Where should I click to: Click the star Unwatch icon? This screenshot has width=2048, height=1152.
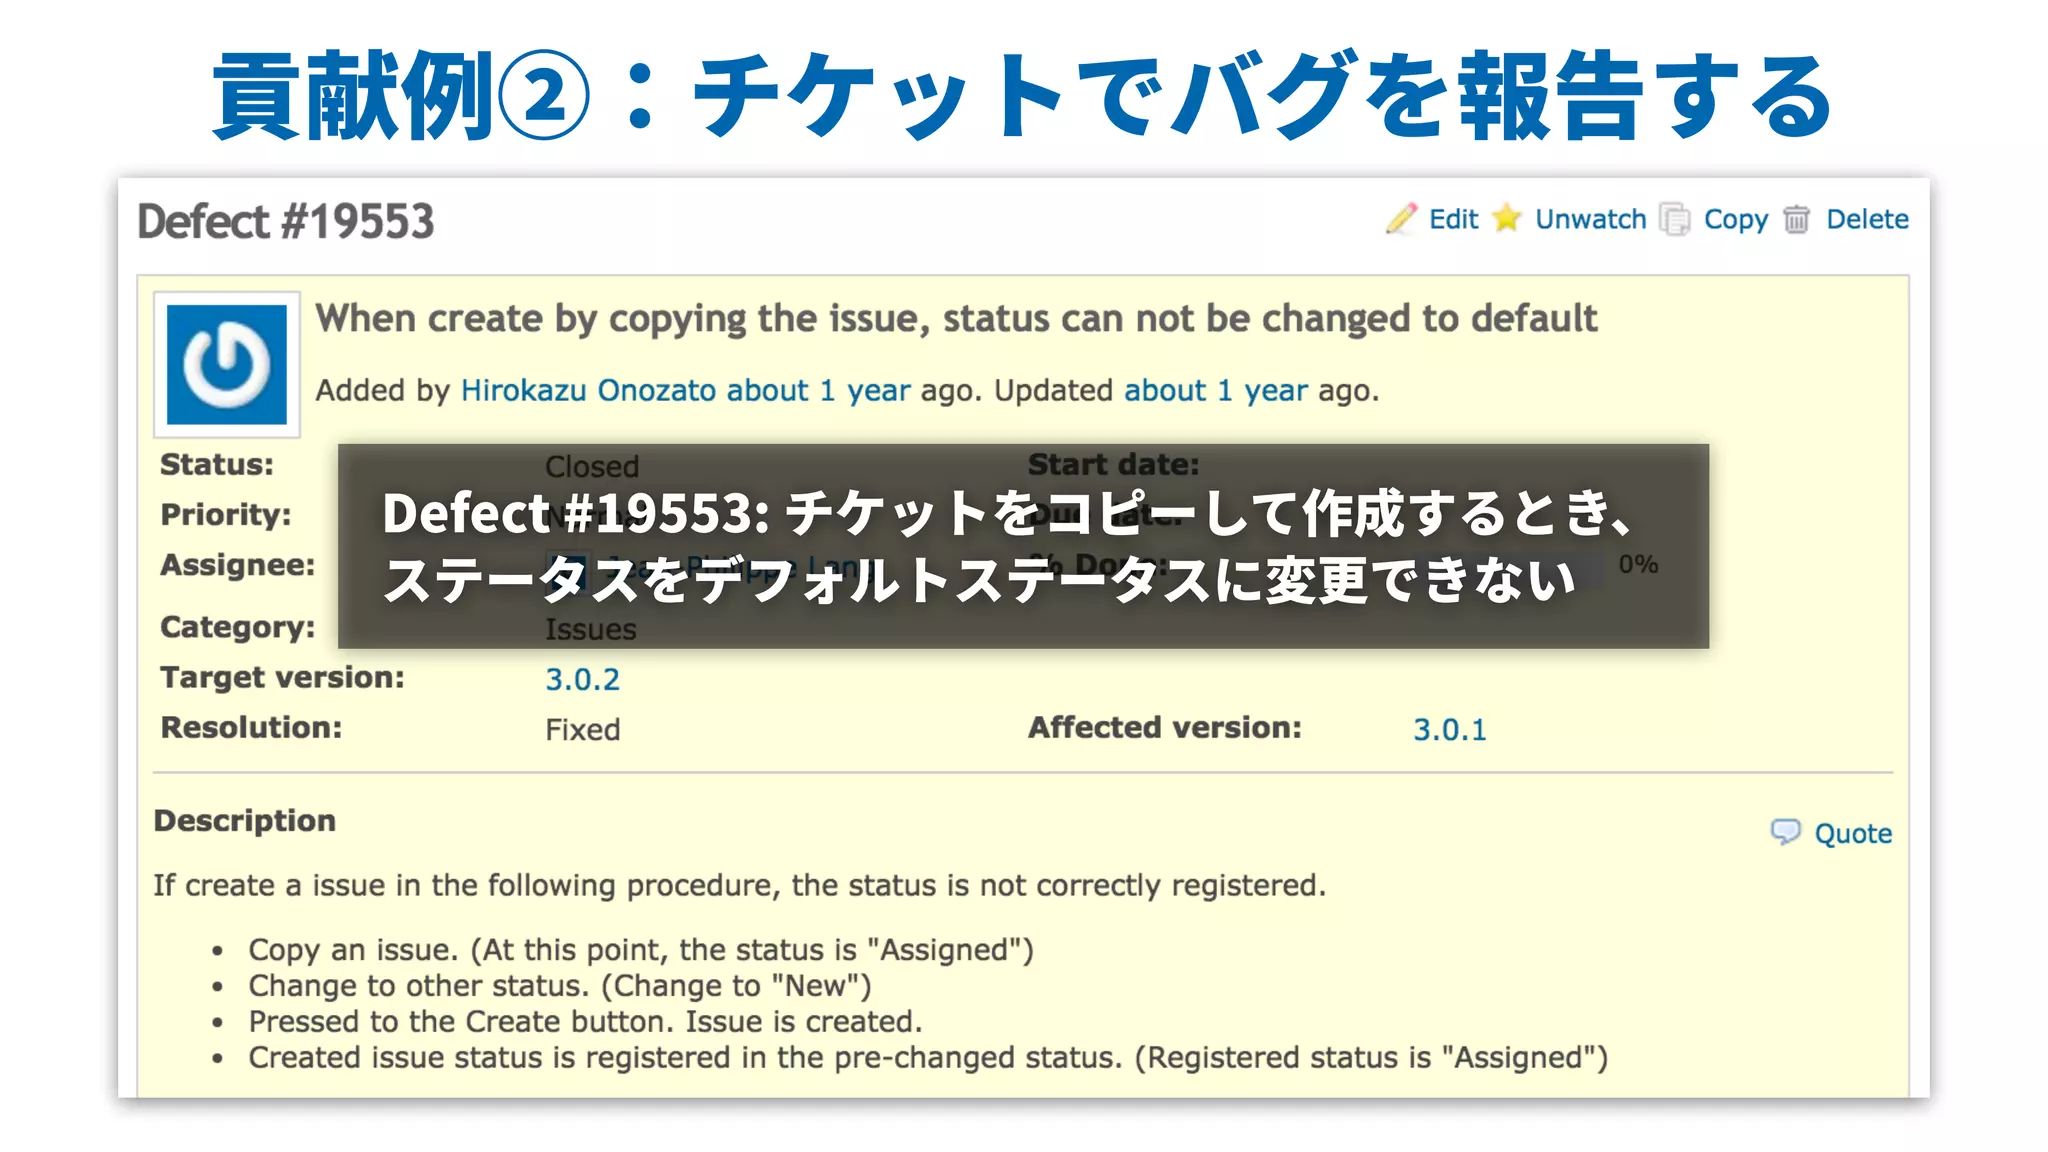(1506, 218)
